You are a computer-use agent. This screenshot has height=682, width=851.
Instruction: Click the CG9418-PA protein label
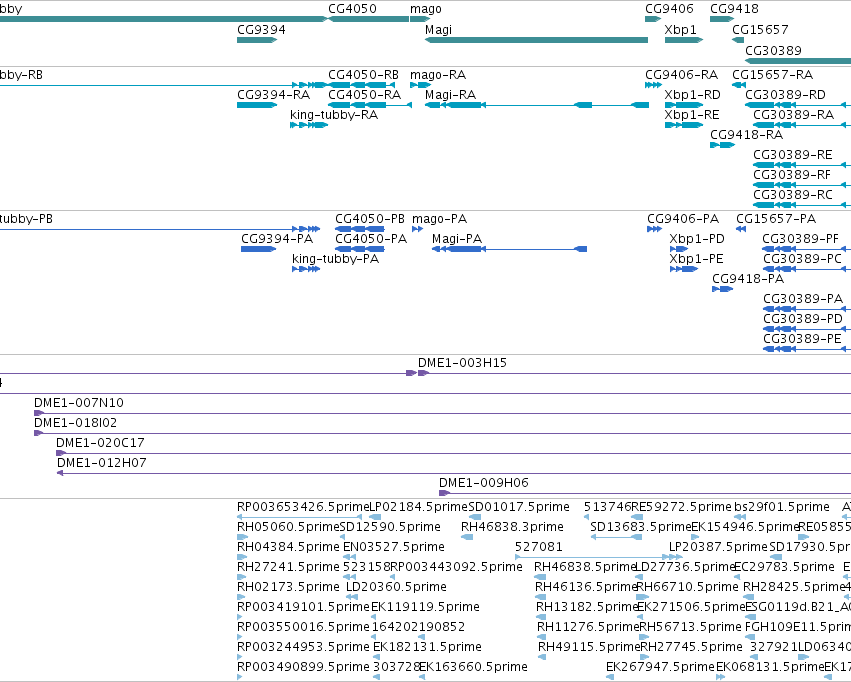[x=748, y=279]
